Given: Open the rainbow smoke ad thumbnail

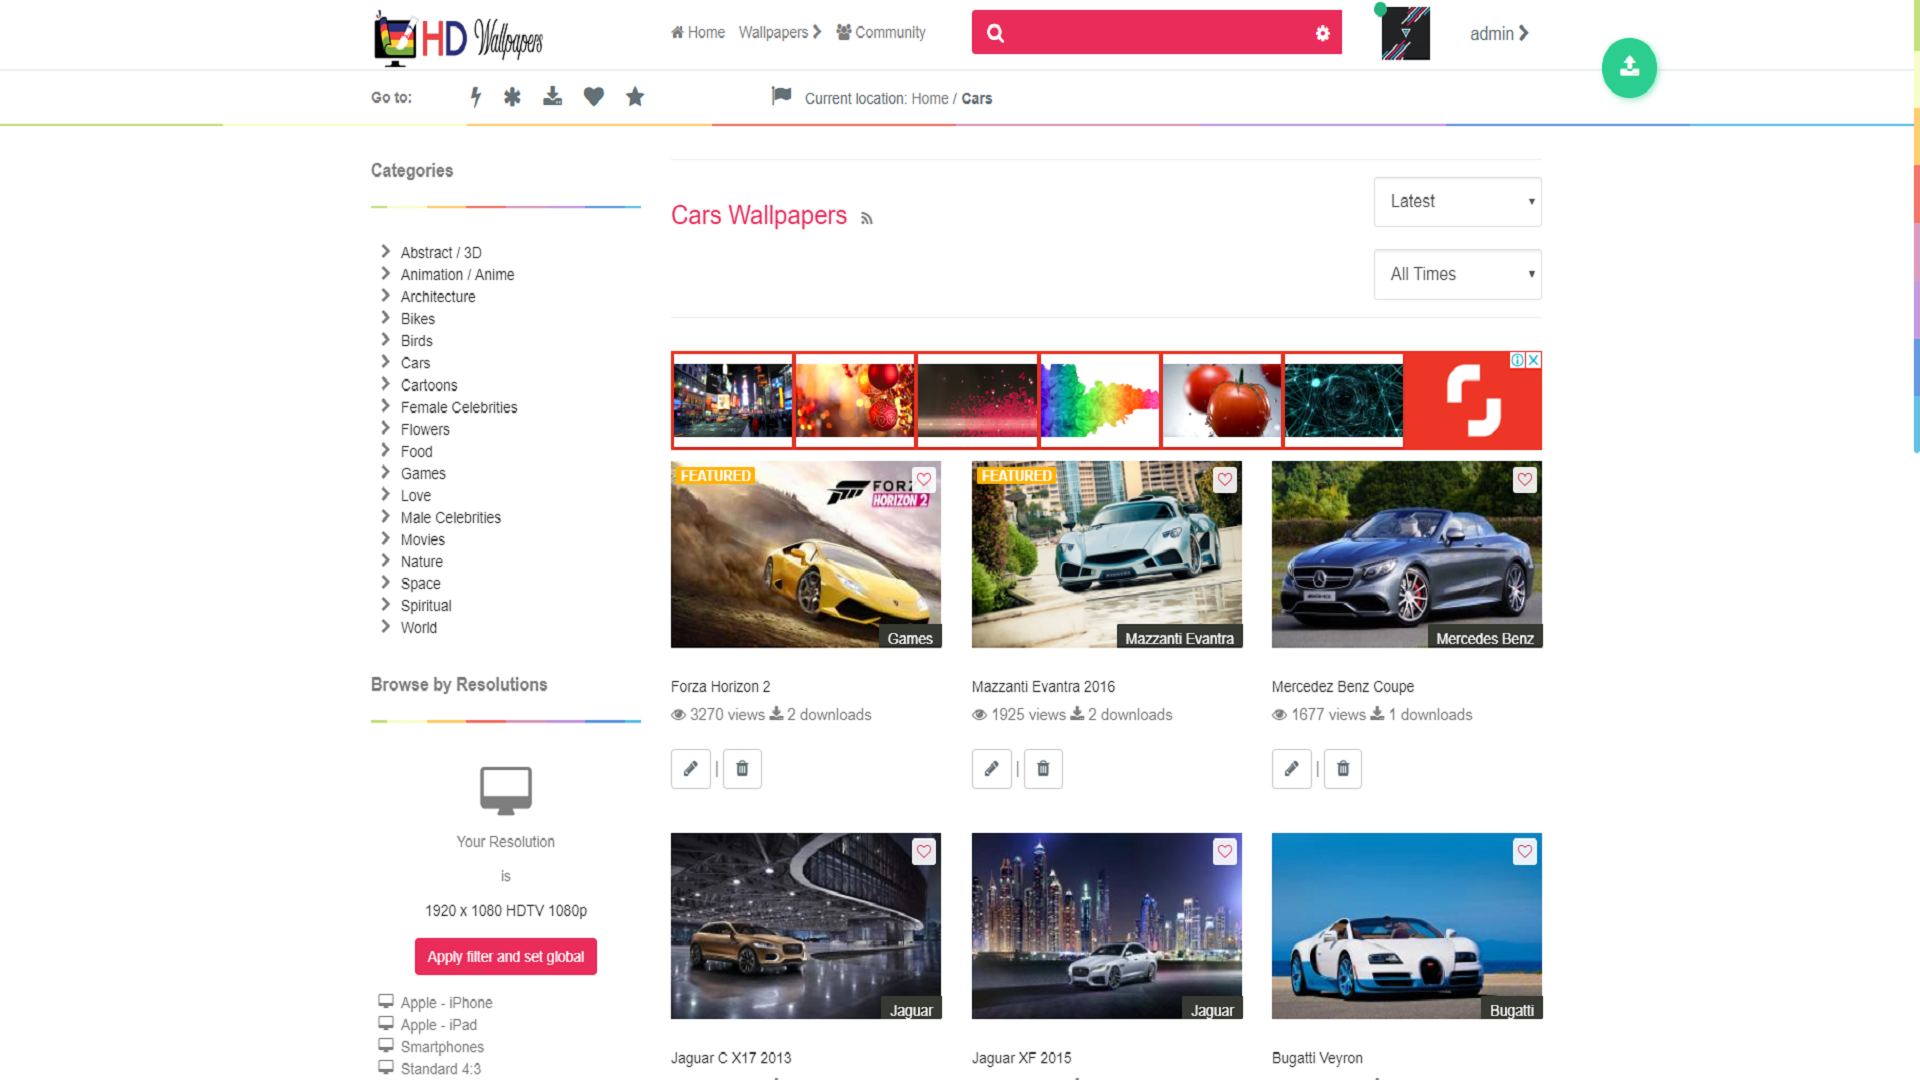Looking at the screenshot, I should 1099,400.
